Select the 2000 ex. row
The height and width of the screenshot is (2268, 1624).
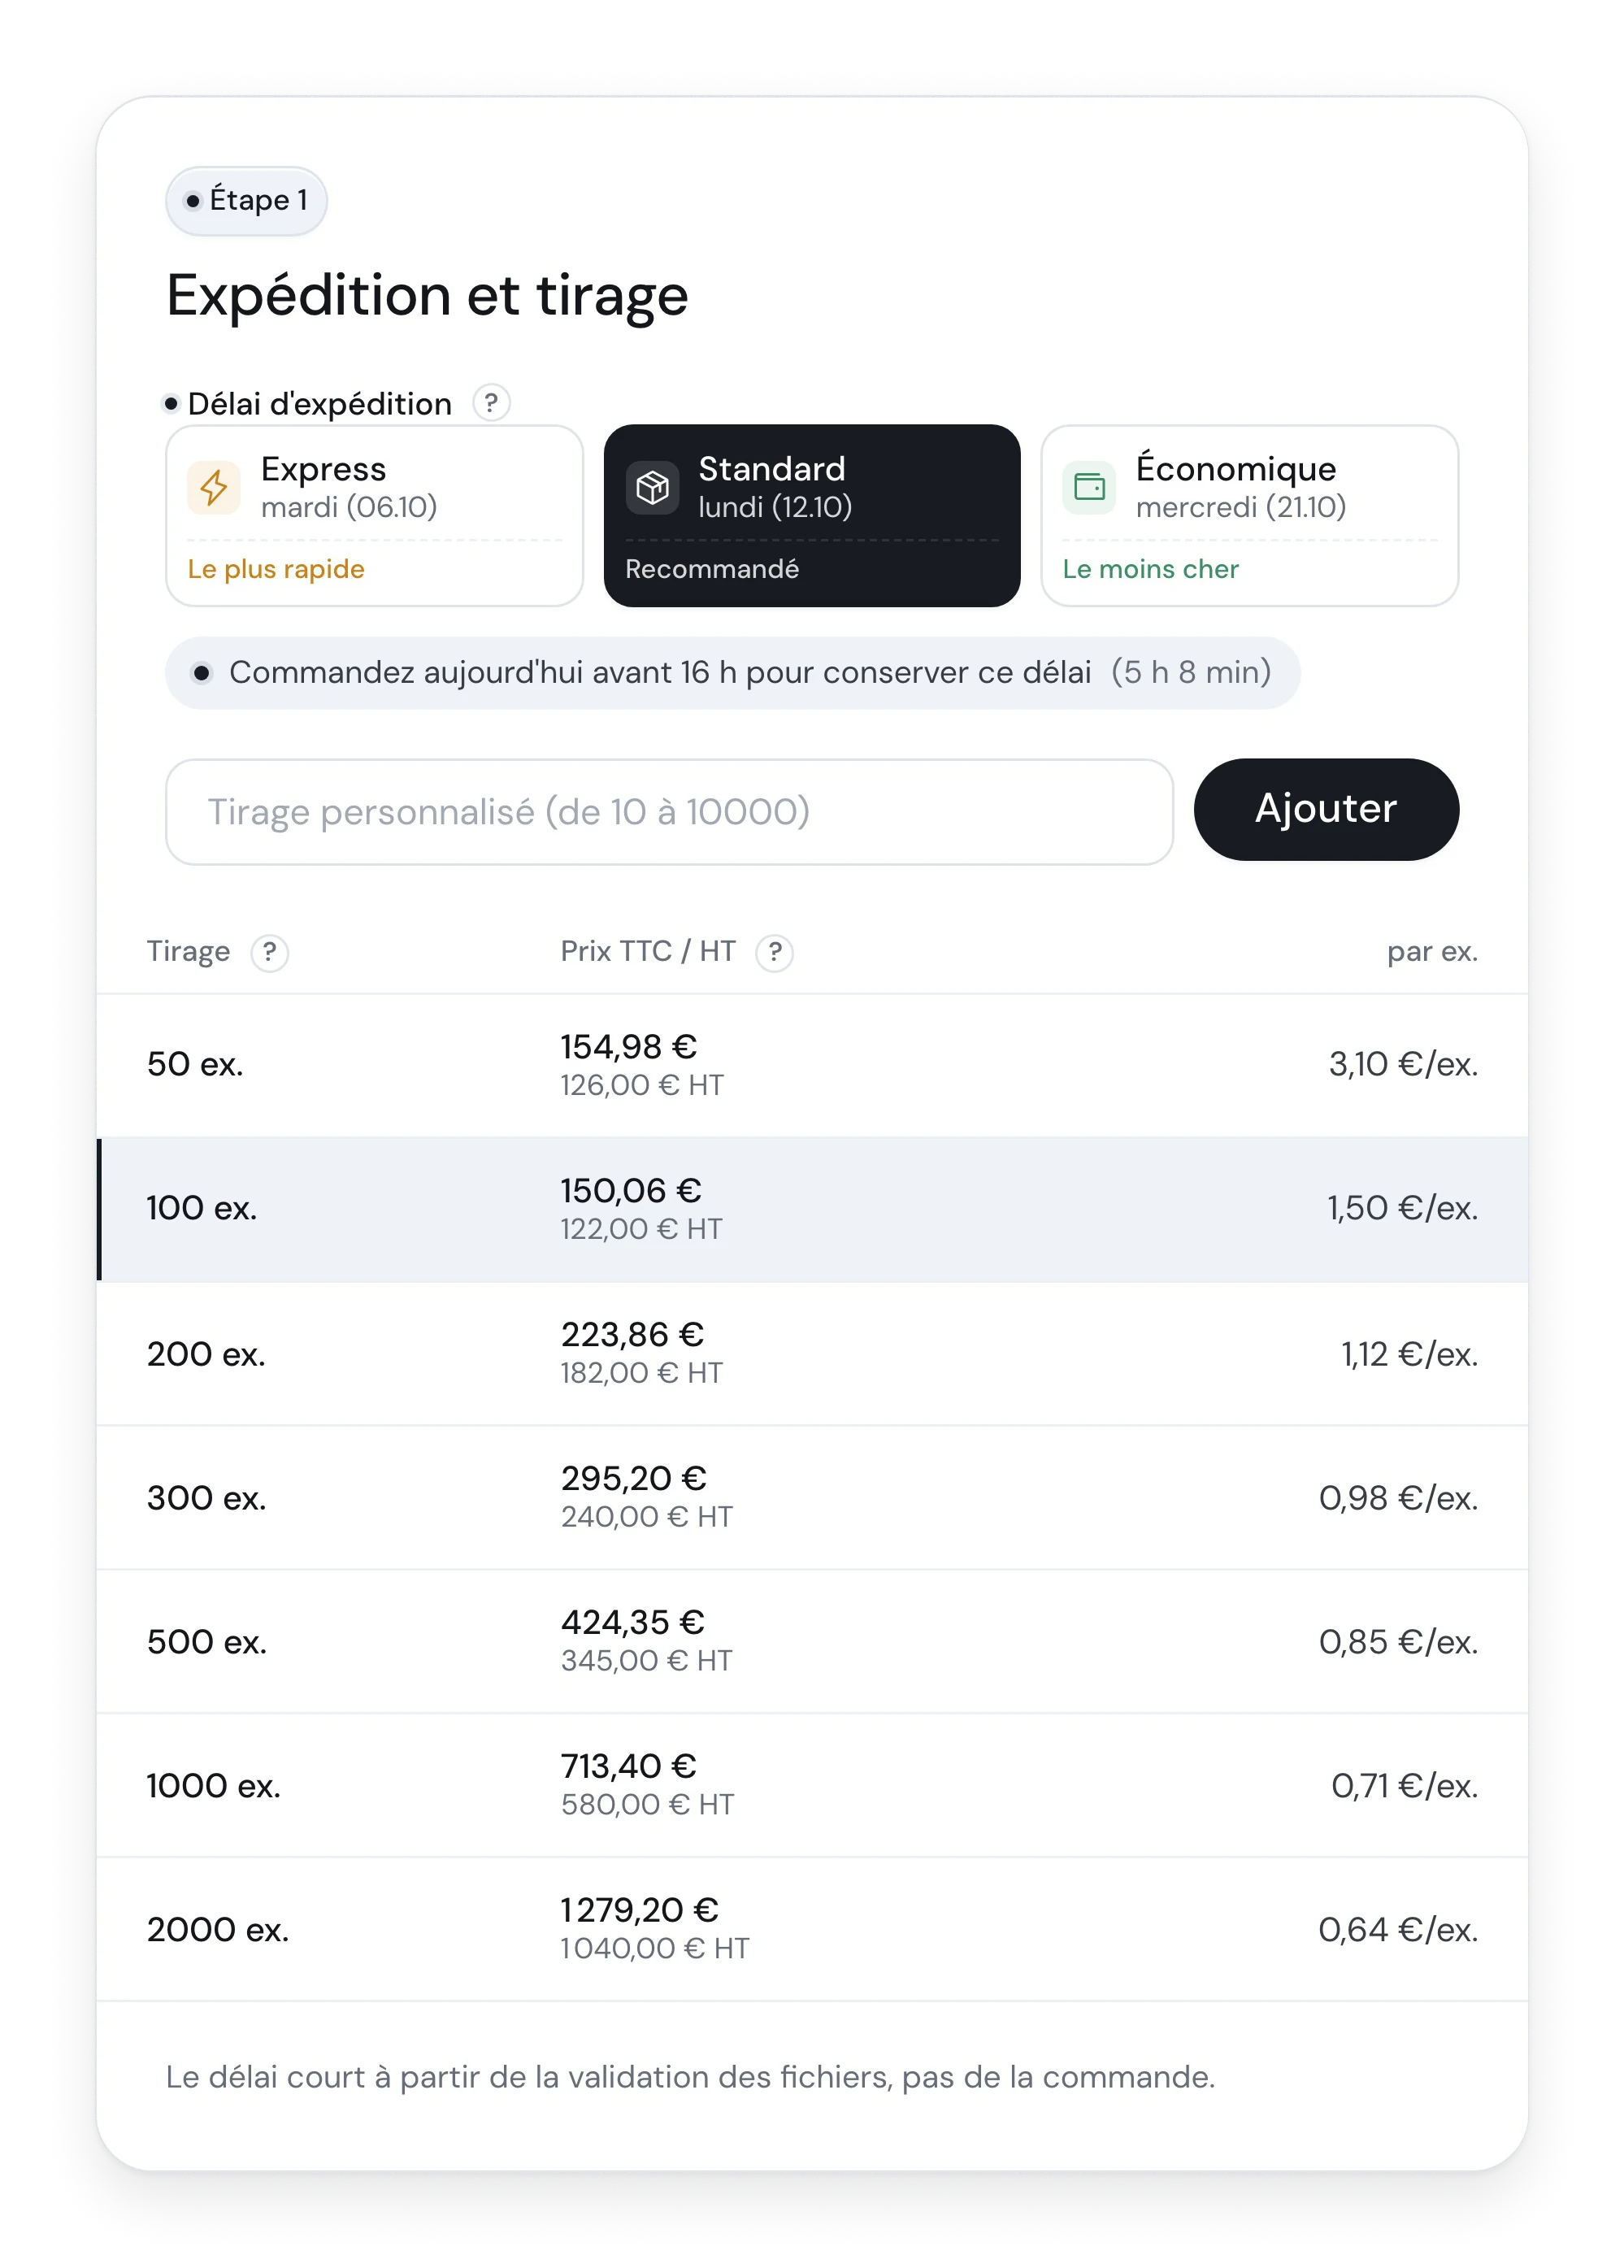[x=812, y=1930]
